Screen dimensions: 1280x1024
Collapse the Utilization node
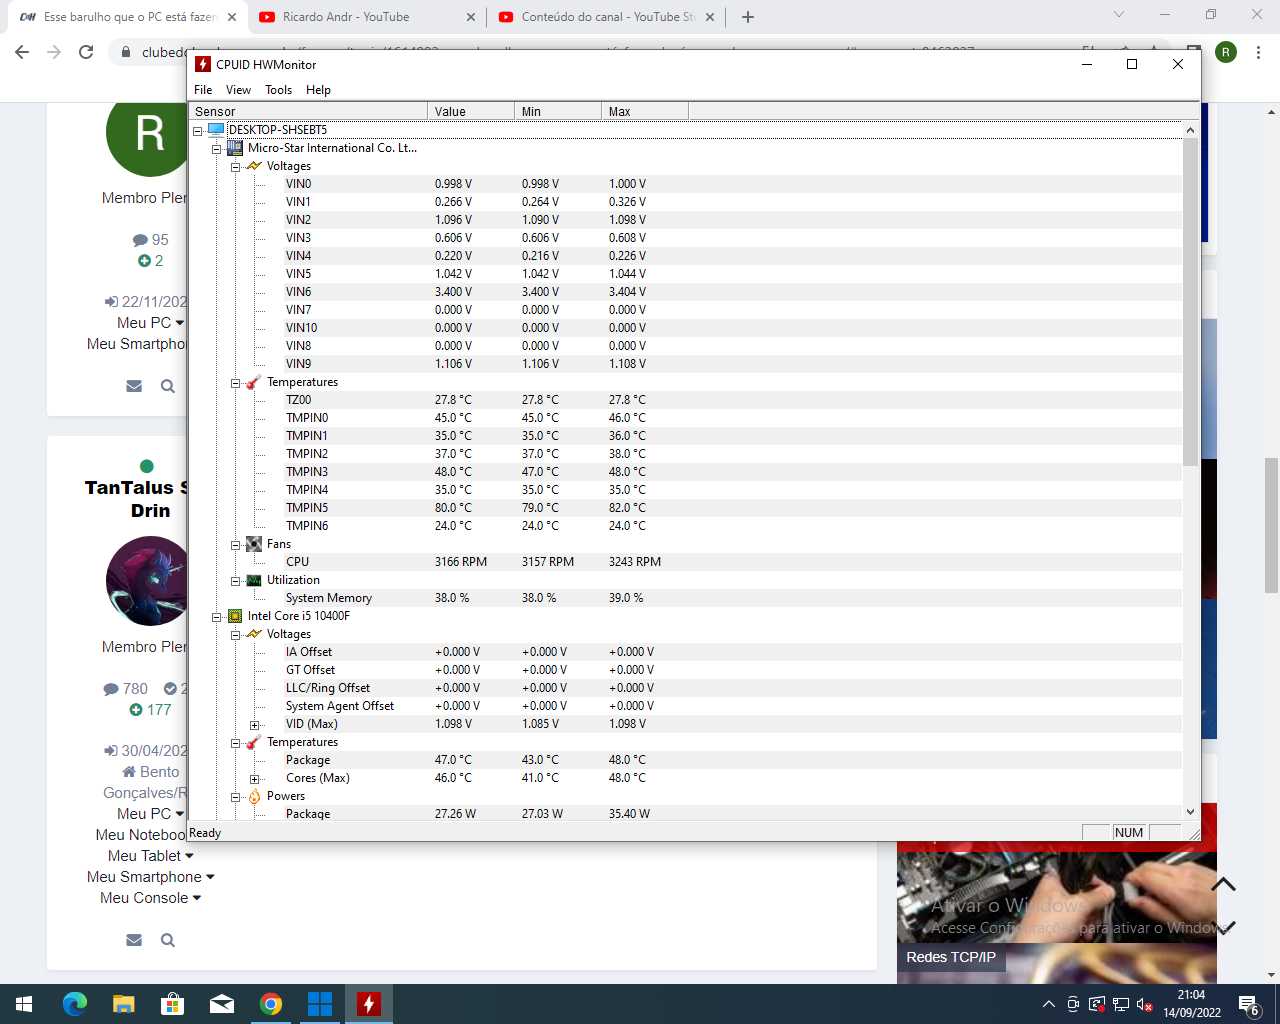235,581
